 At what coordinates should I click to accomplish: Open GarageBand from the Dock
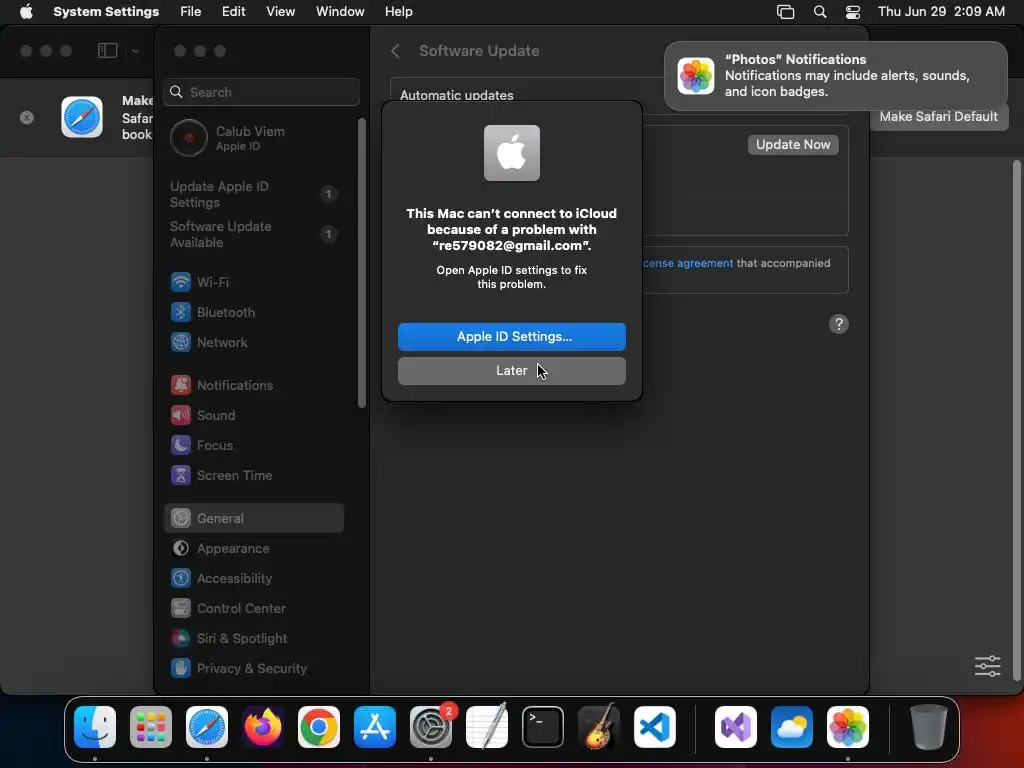tap(599, 726)
